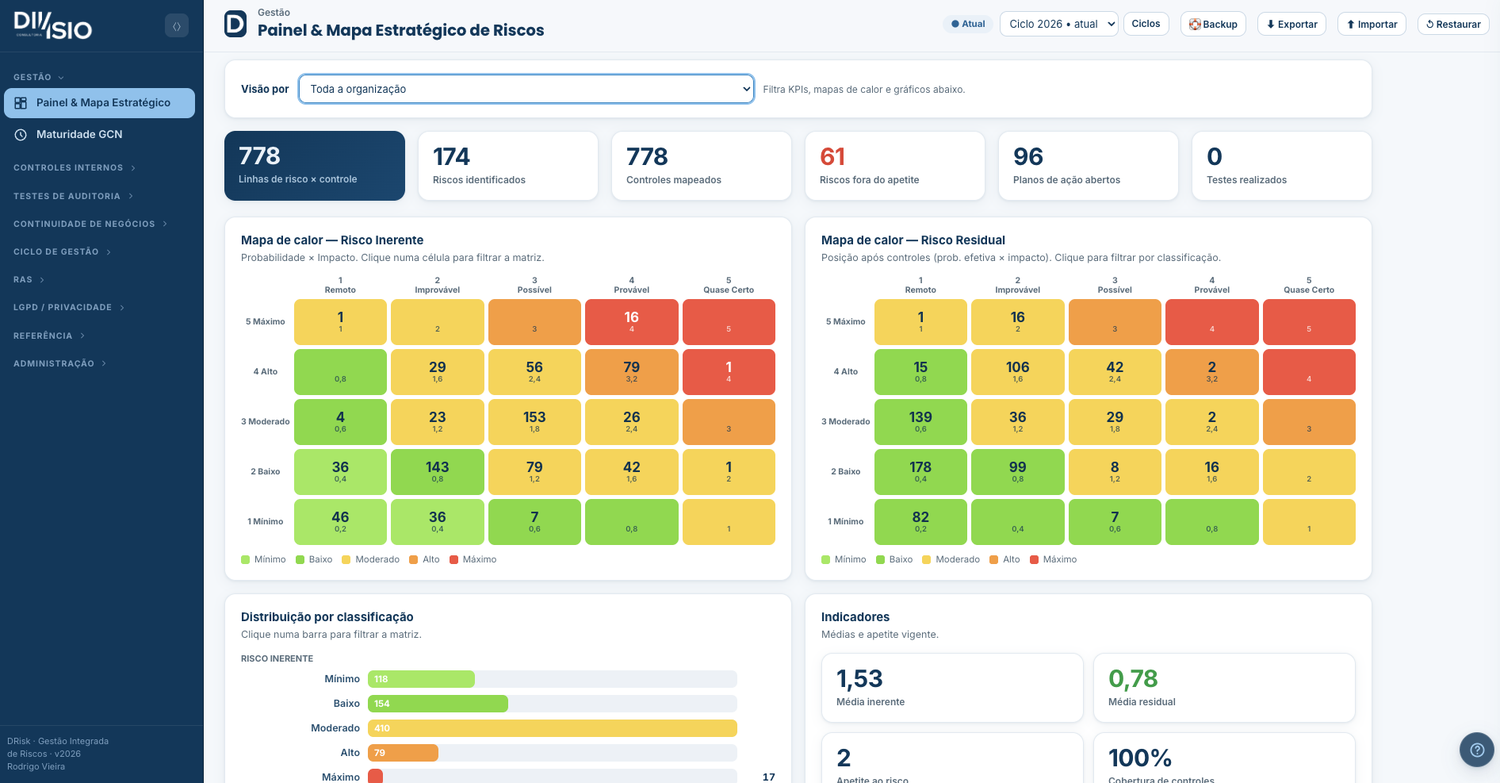Click the Painel & Mapa Estratégico grid icon
Screen dimensions: 1500x783
point(21,103)
